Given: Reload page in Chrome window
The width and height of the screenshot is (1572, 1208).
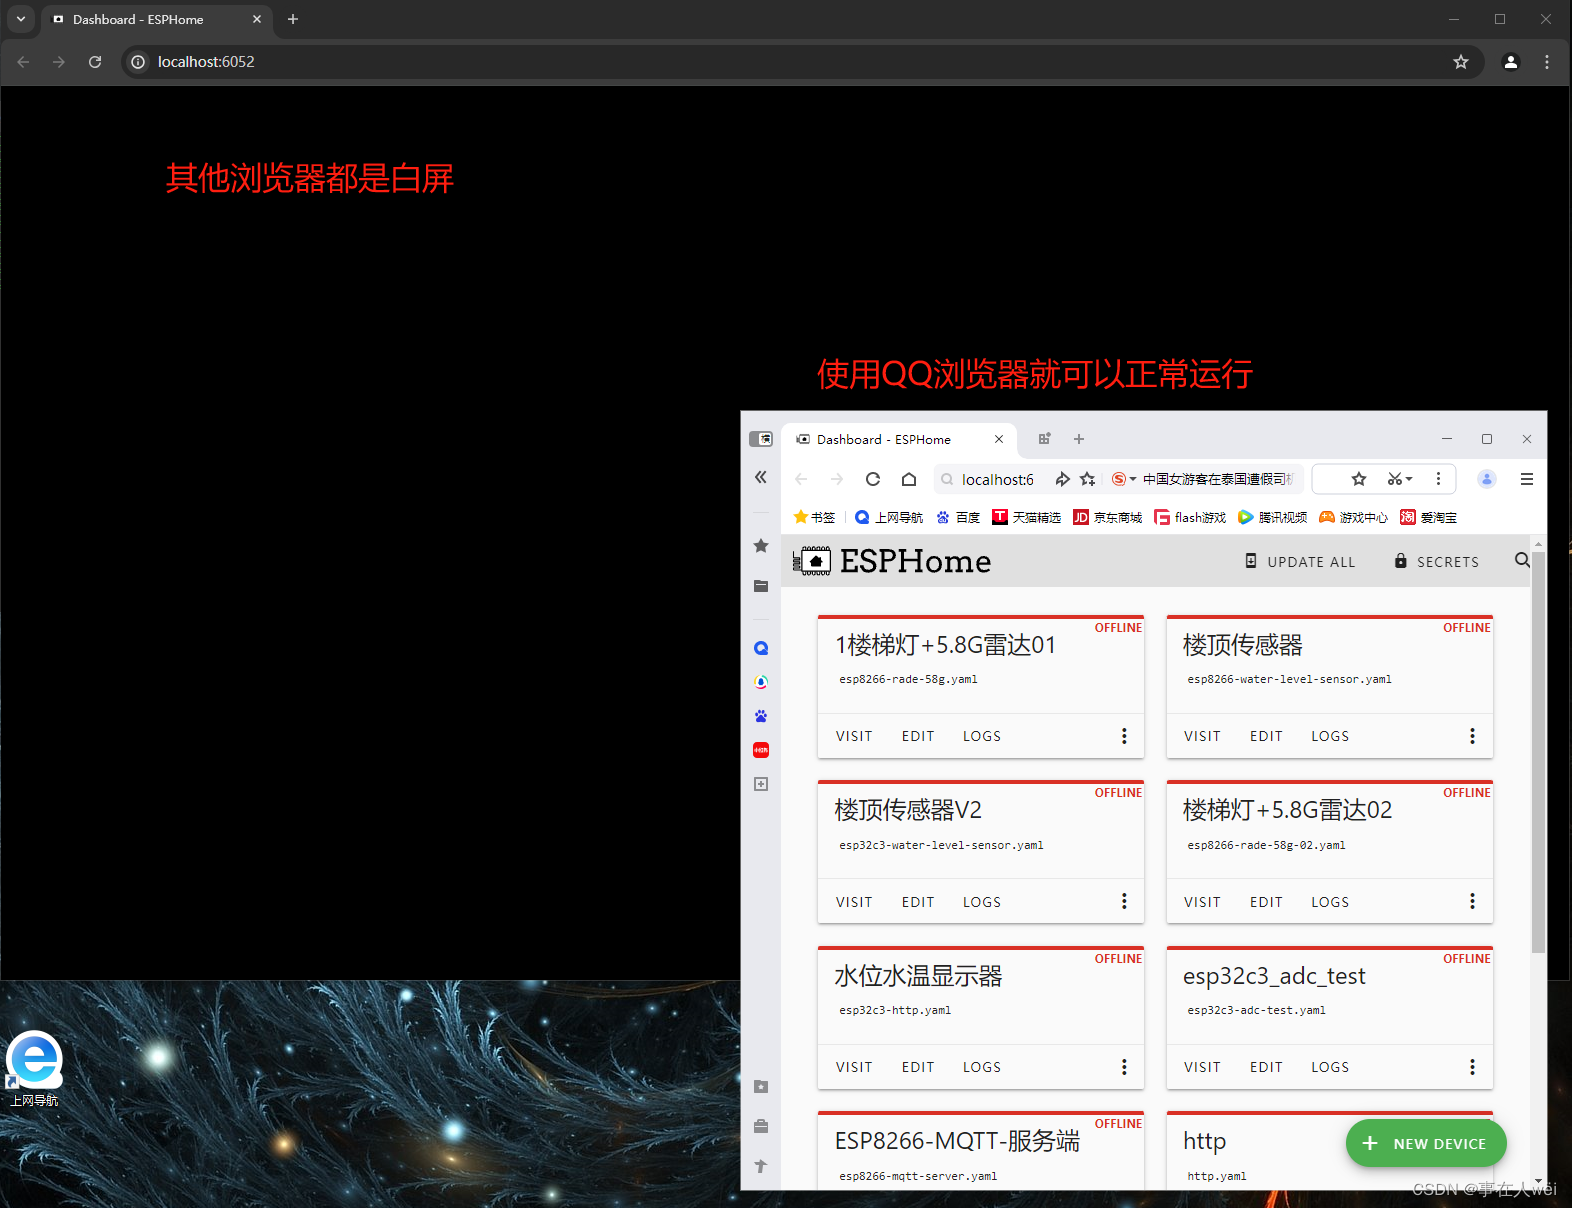Looking at the screenshot, I should pyautogui.click(x=95, y=62).
